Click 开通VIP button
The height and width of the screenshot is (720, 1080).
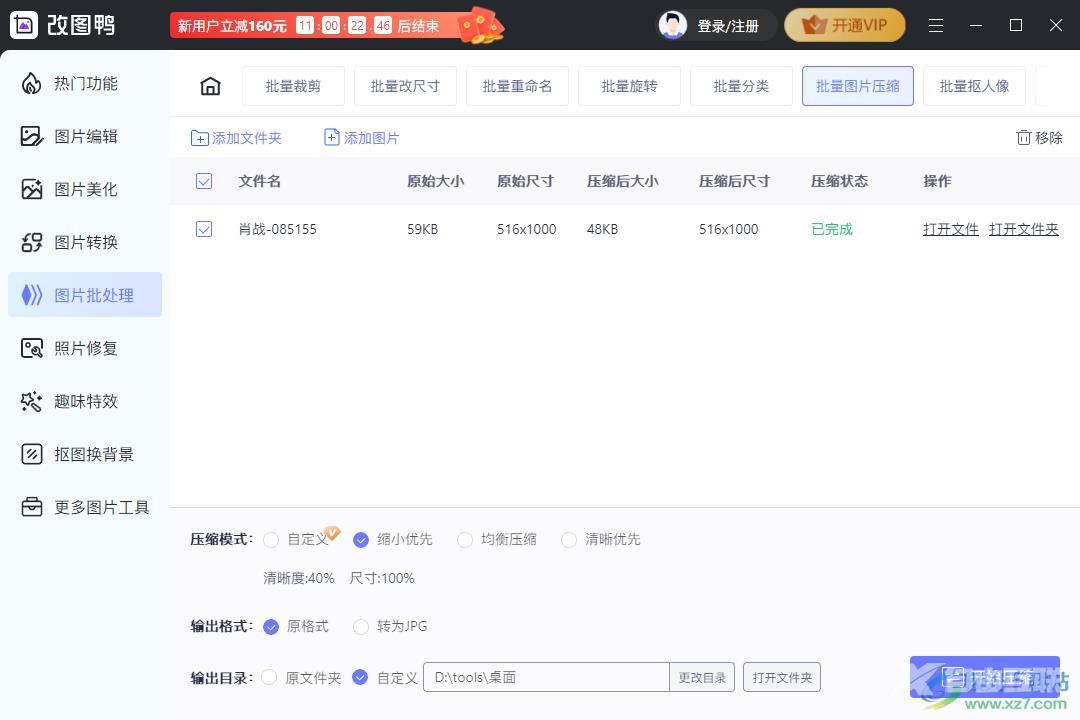[844, 25]
